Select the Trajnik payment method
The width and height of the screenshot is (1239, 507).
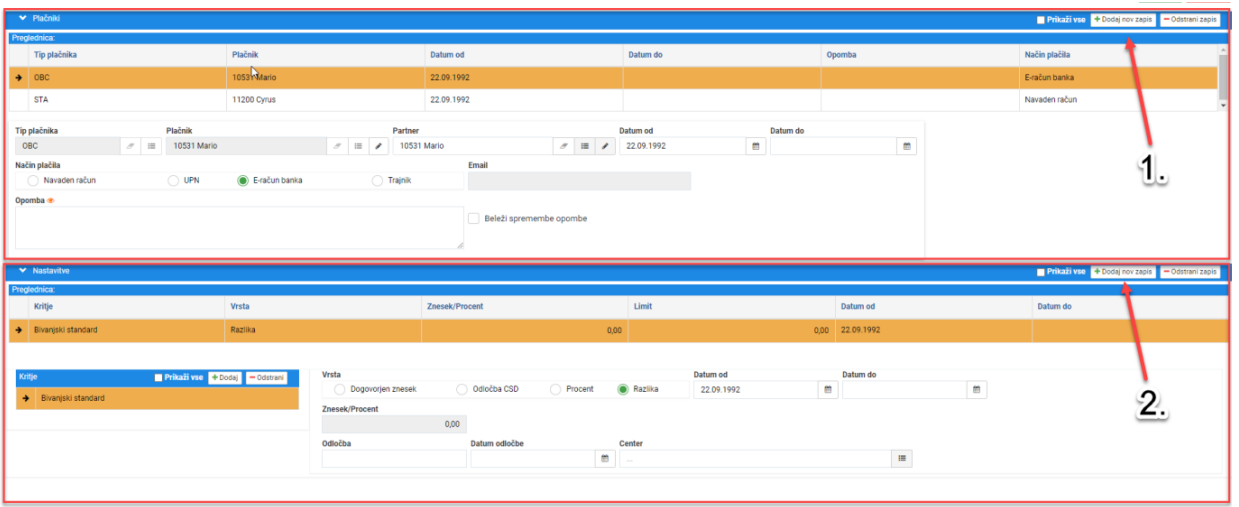(x=391, y=181)
